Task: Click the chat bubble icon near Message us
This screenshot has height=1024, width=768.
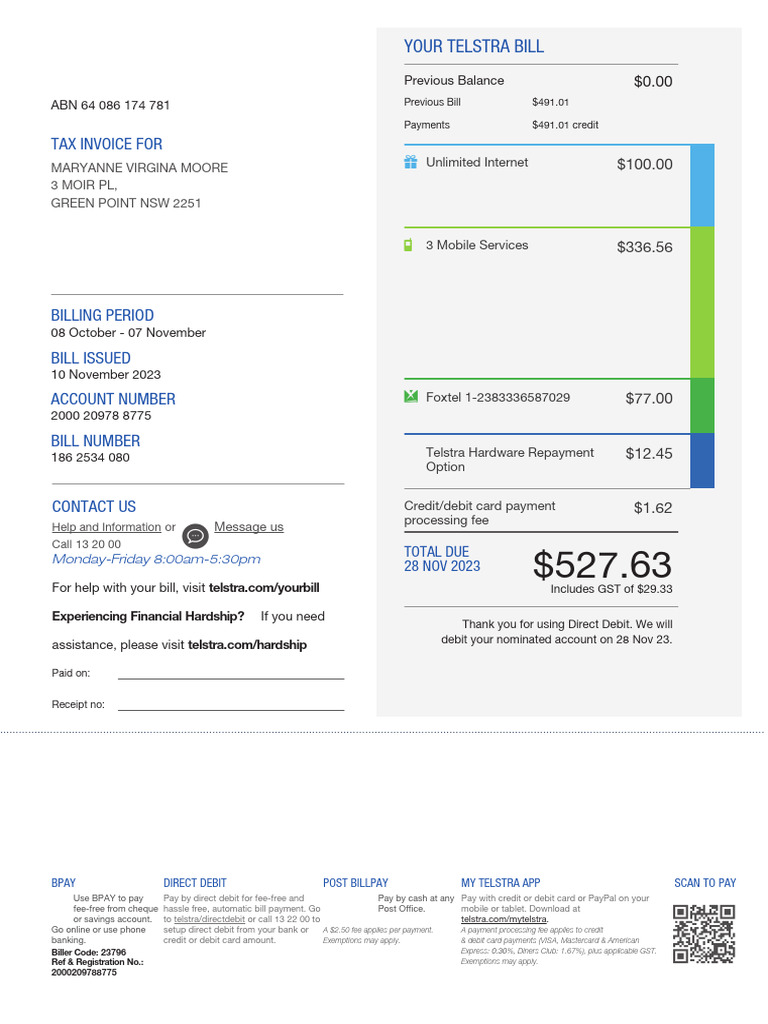Action: (x=195, y=535)
